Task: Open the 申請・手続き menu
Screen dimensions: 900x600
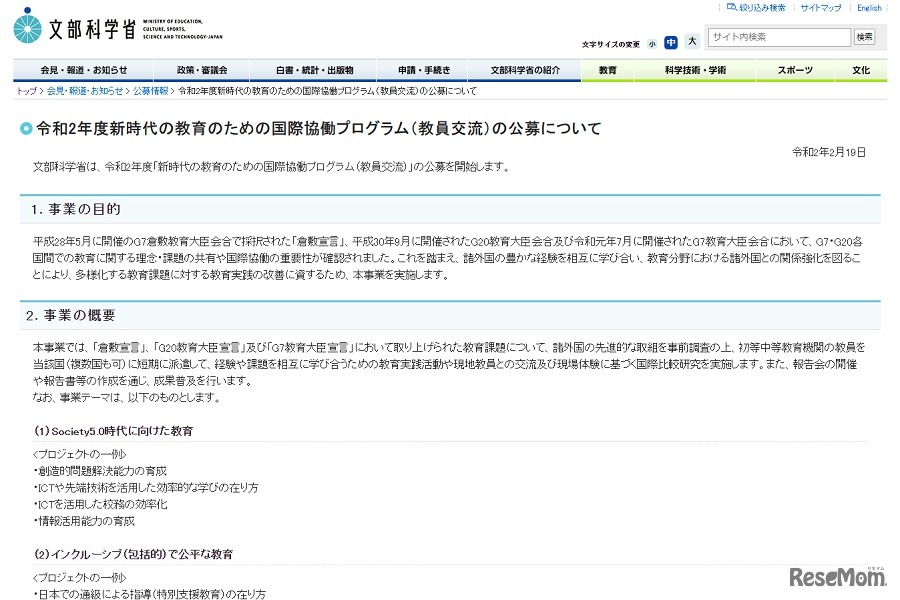Action: [x=423, y=70]
